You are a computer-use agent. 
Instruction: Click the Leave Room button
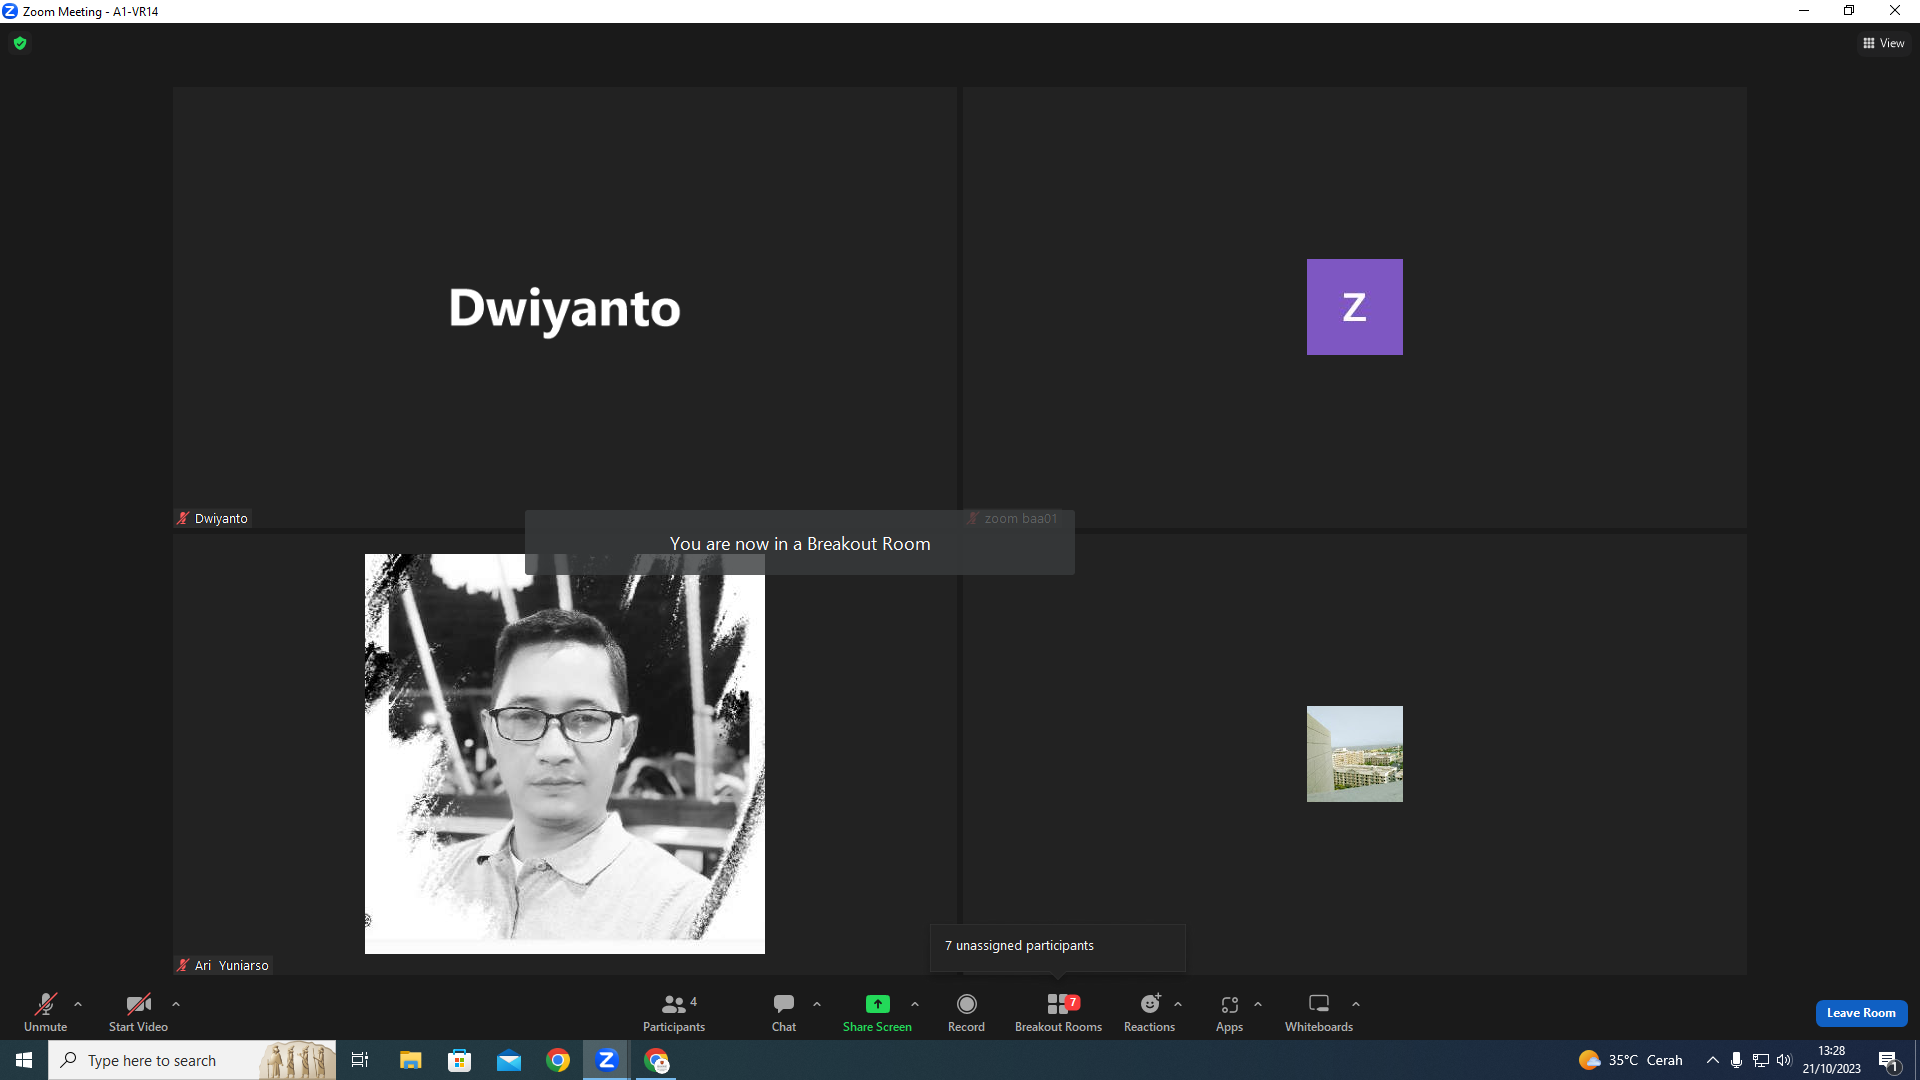pos(1861,1013)
